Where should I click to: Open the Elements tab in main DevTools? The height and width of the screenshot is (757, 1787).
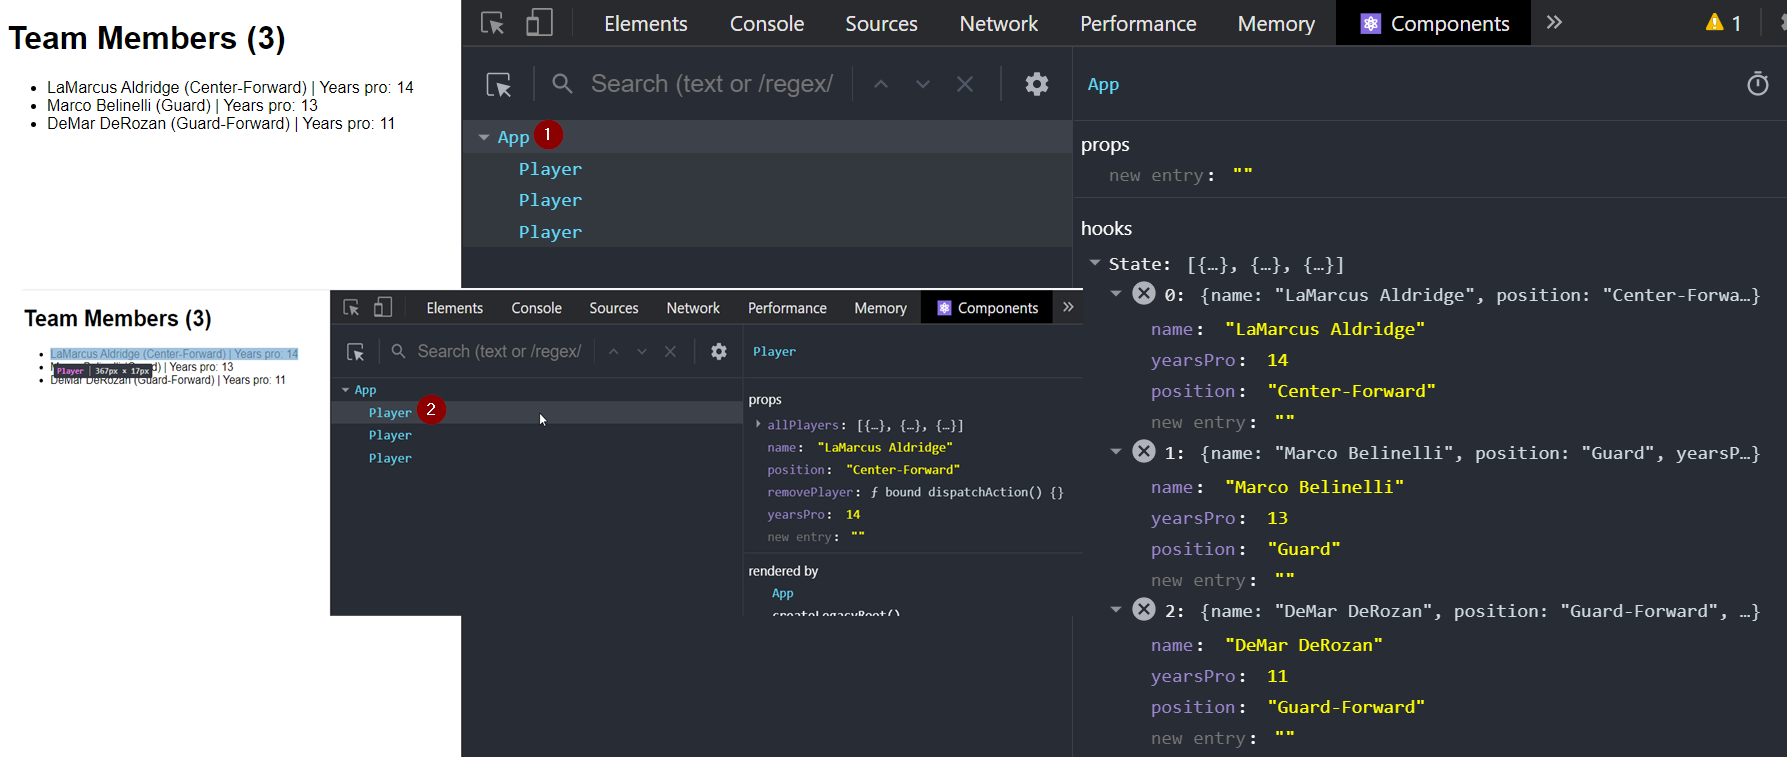[x=645, y=23]
